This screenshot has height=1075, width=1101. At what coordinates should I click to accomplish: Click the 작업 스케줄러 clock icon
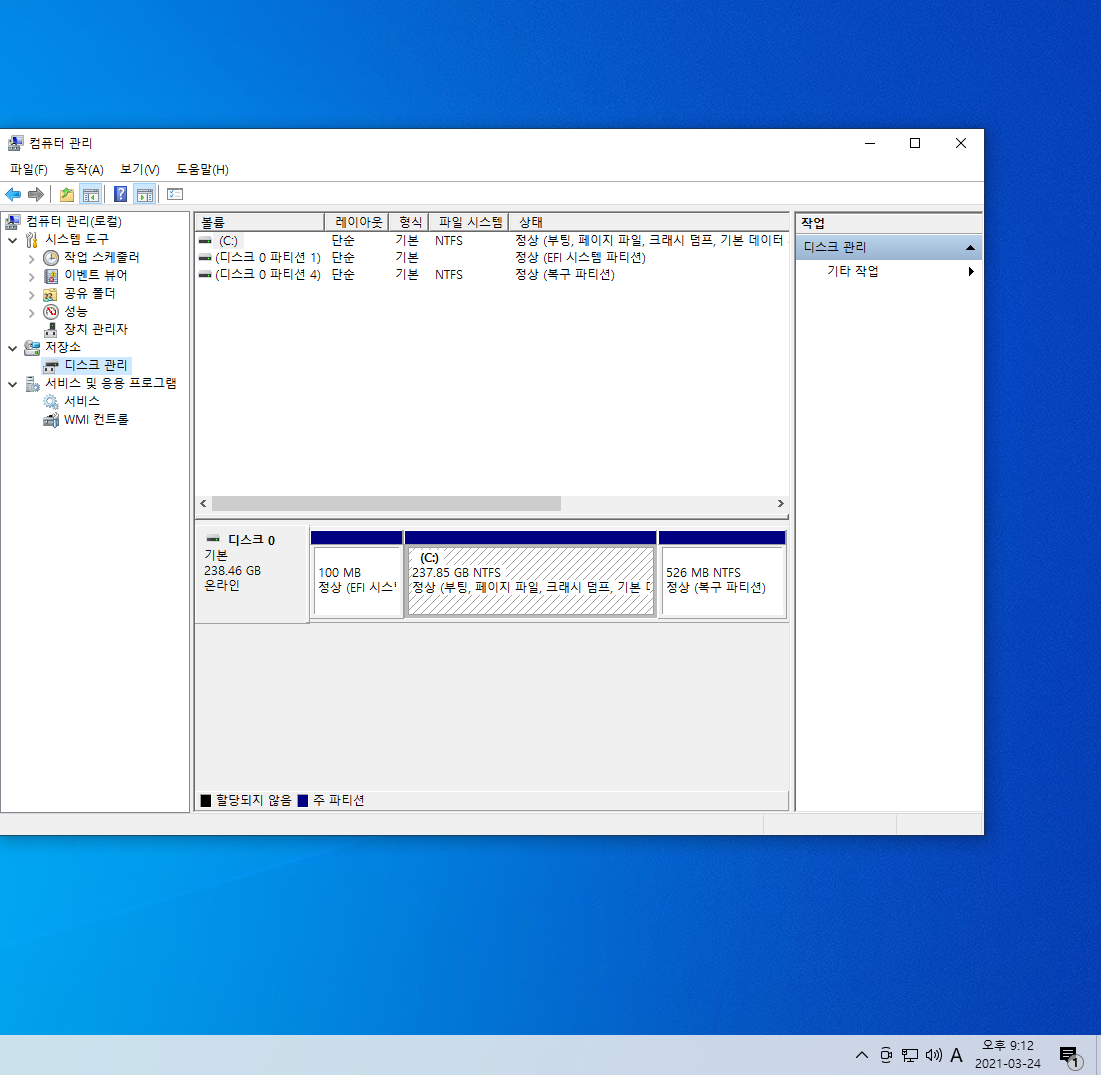point(51,258)
